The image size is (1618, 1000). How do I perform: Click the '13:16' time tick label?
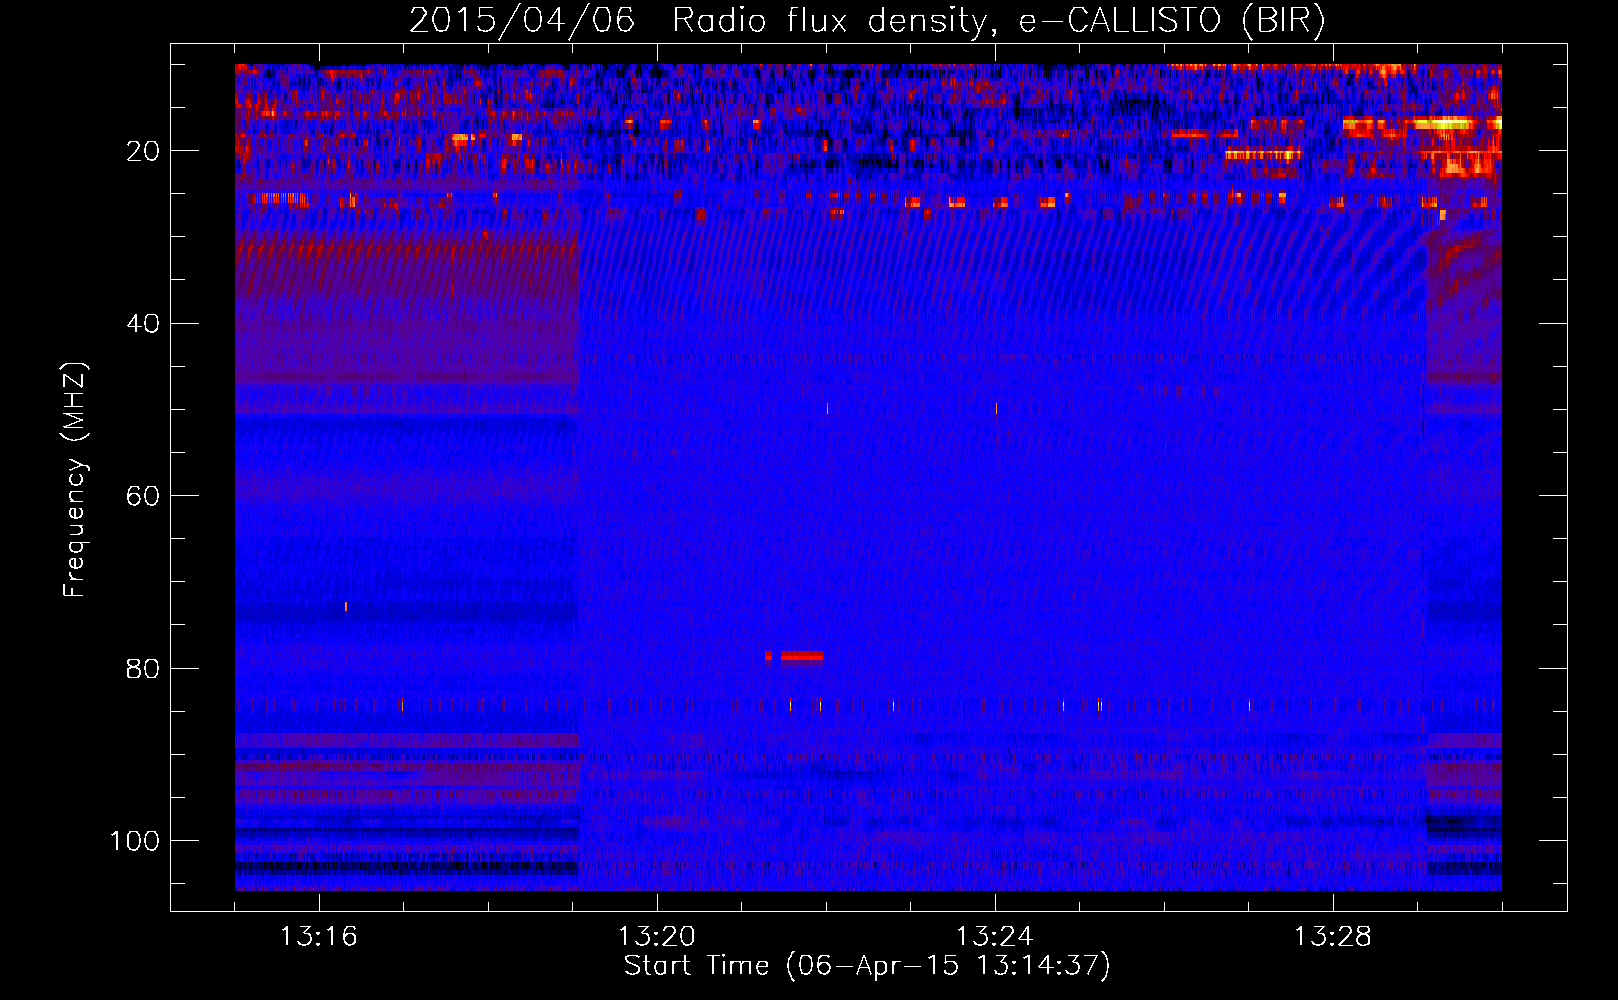click(x=318, y=937)
